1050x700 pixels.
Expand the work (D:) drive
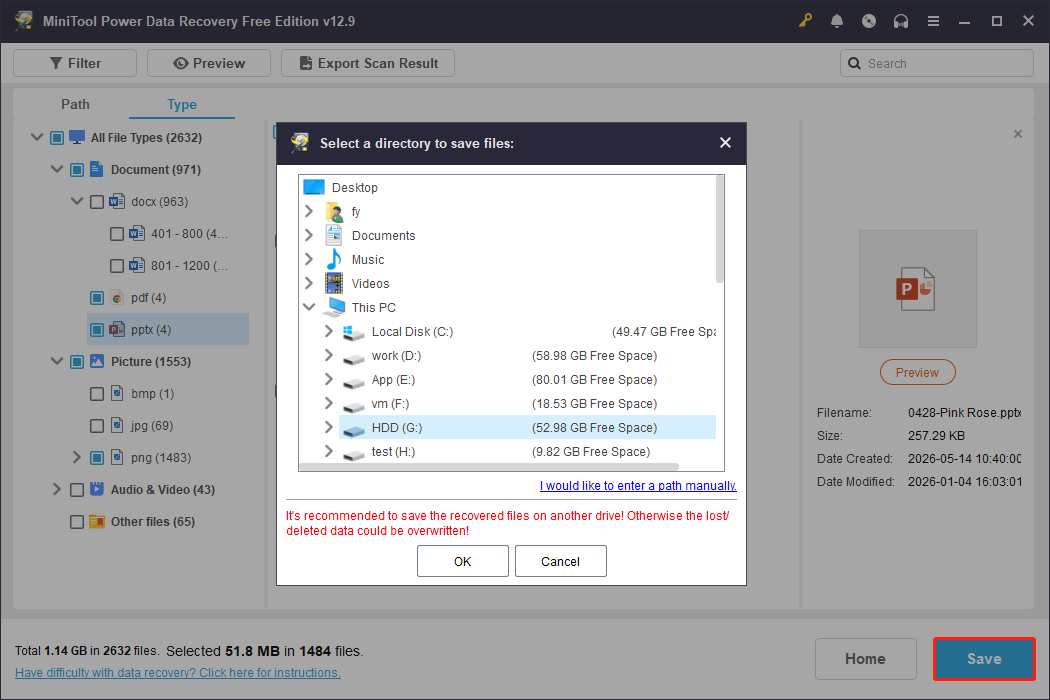tap(328, 355)
